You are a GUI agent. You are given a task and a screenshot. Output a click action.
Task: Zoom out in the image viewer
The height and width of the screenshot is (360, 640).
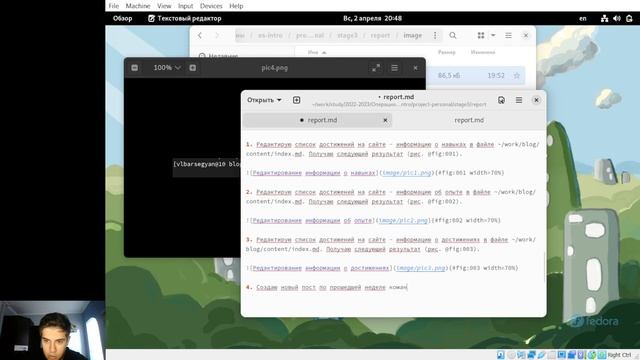click(134, 68)
